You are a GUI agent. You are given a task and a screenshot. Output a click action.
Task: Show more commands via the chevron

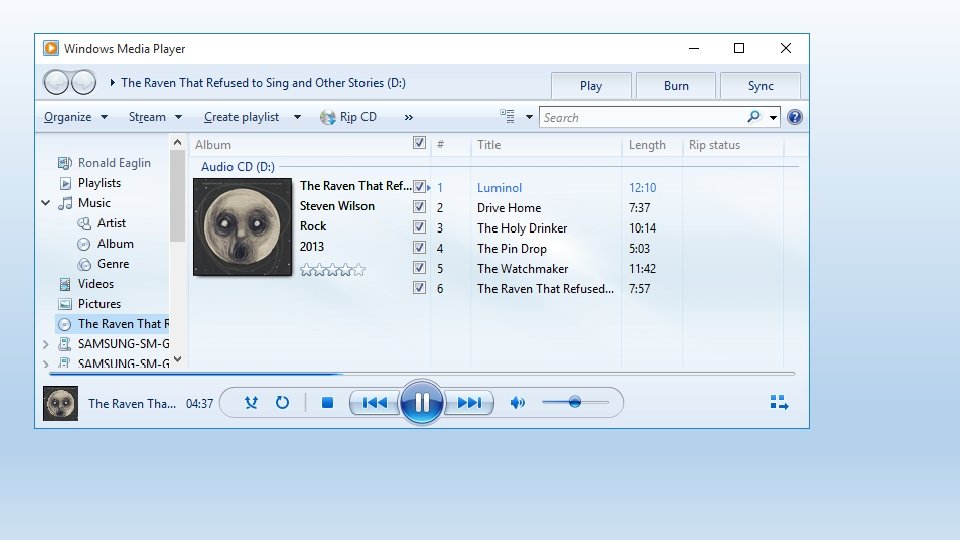click(408, 118)
